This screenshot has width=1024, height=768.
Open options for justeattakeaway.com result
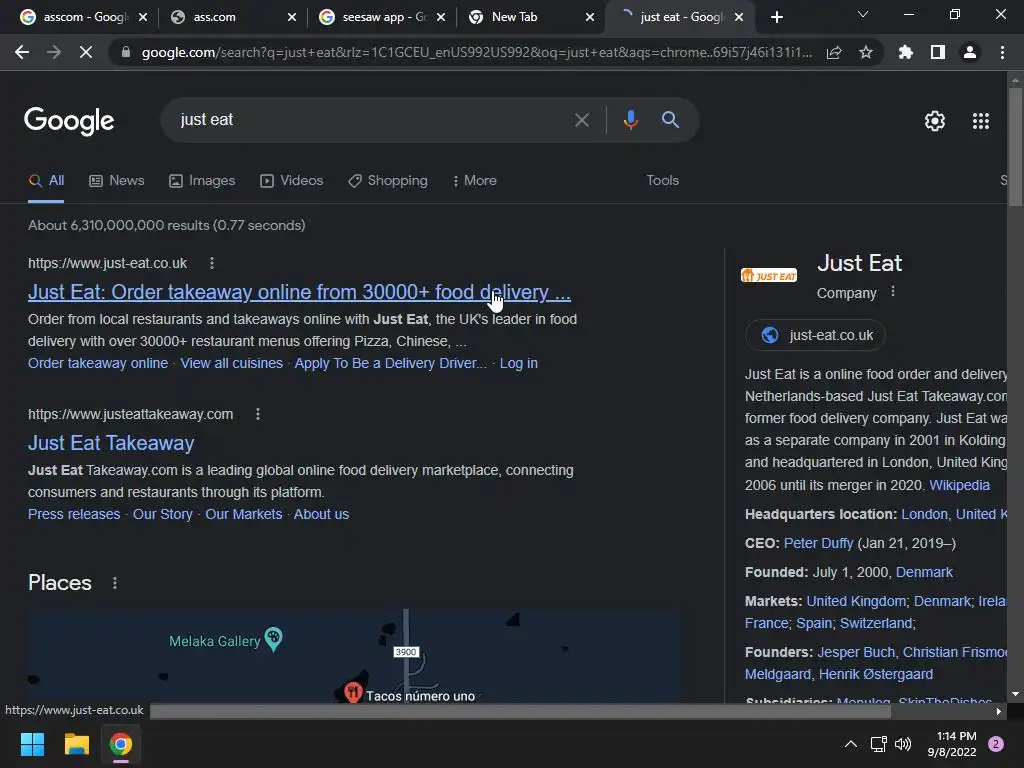click(x=258, y=414)
